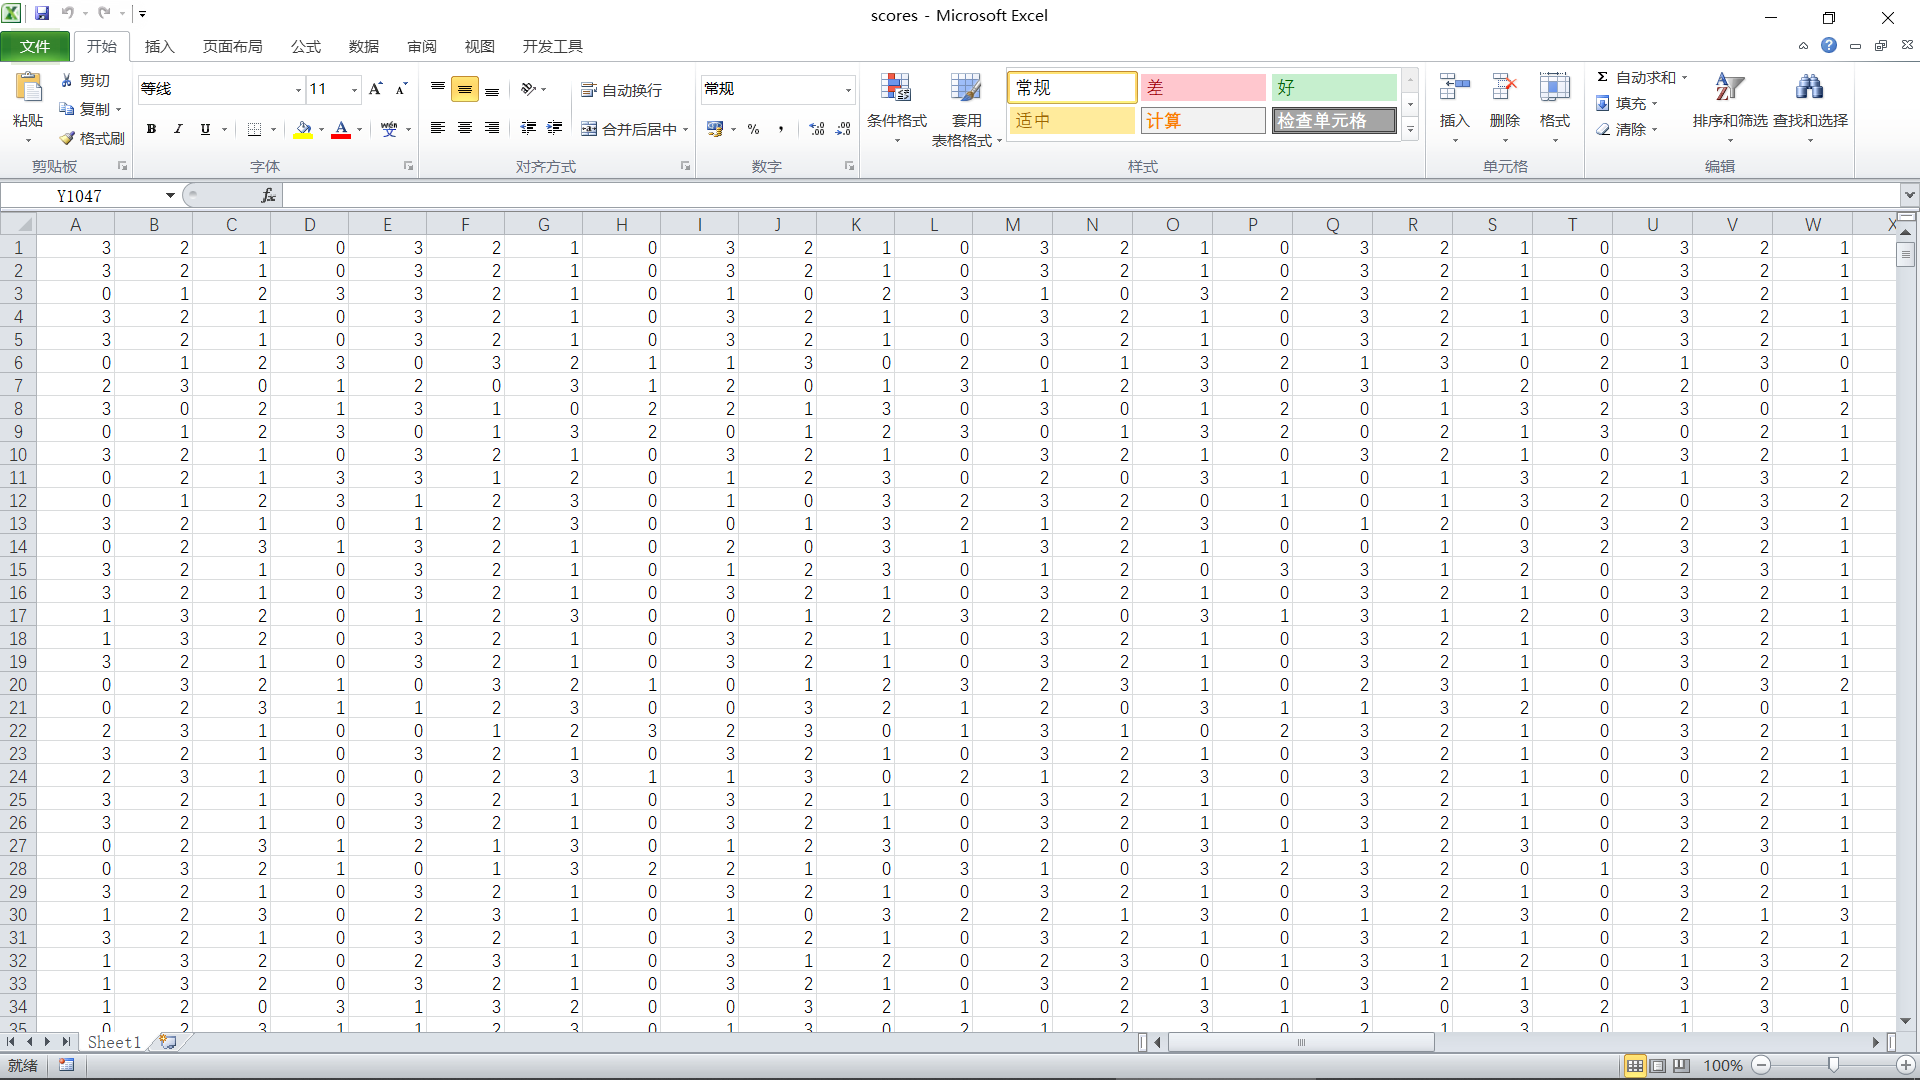
Task: Toggle underline formatting
Action: pyautogui.click(x=205, y=129)
